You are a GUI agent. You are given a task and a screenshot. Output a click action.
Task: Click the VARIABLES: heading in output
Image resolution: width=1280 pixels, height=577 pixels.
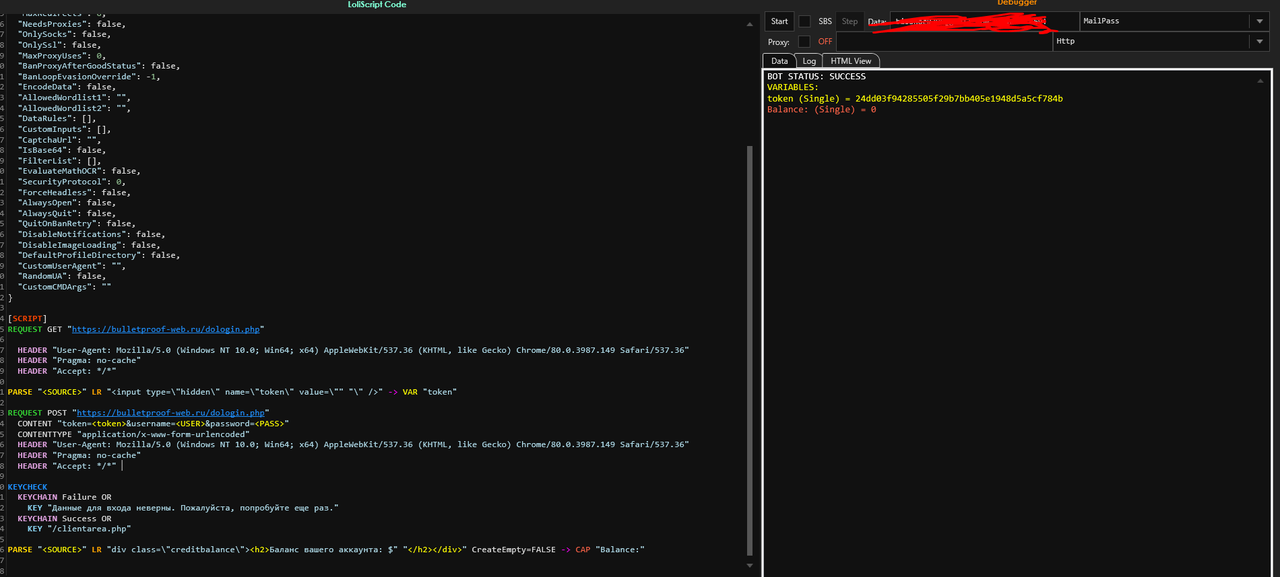tap(792, 87)
